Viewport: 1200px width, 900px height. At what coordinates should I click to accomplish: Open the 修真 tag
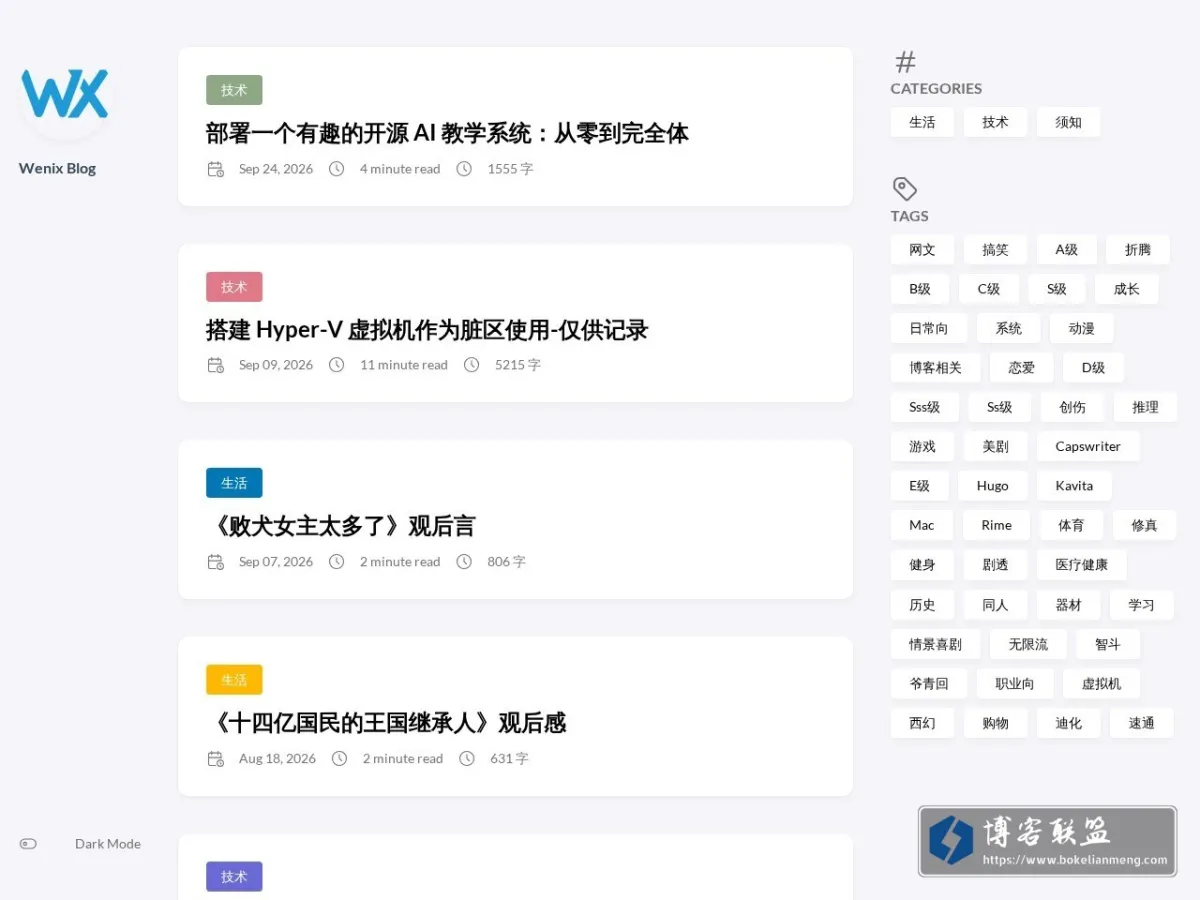pyautogui.click(x=1144, y=525)
